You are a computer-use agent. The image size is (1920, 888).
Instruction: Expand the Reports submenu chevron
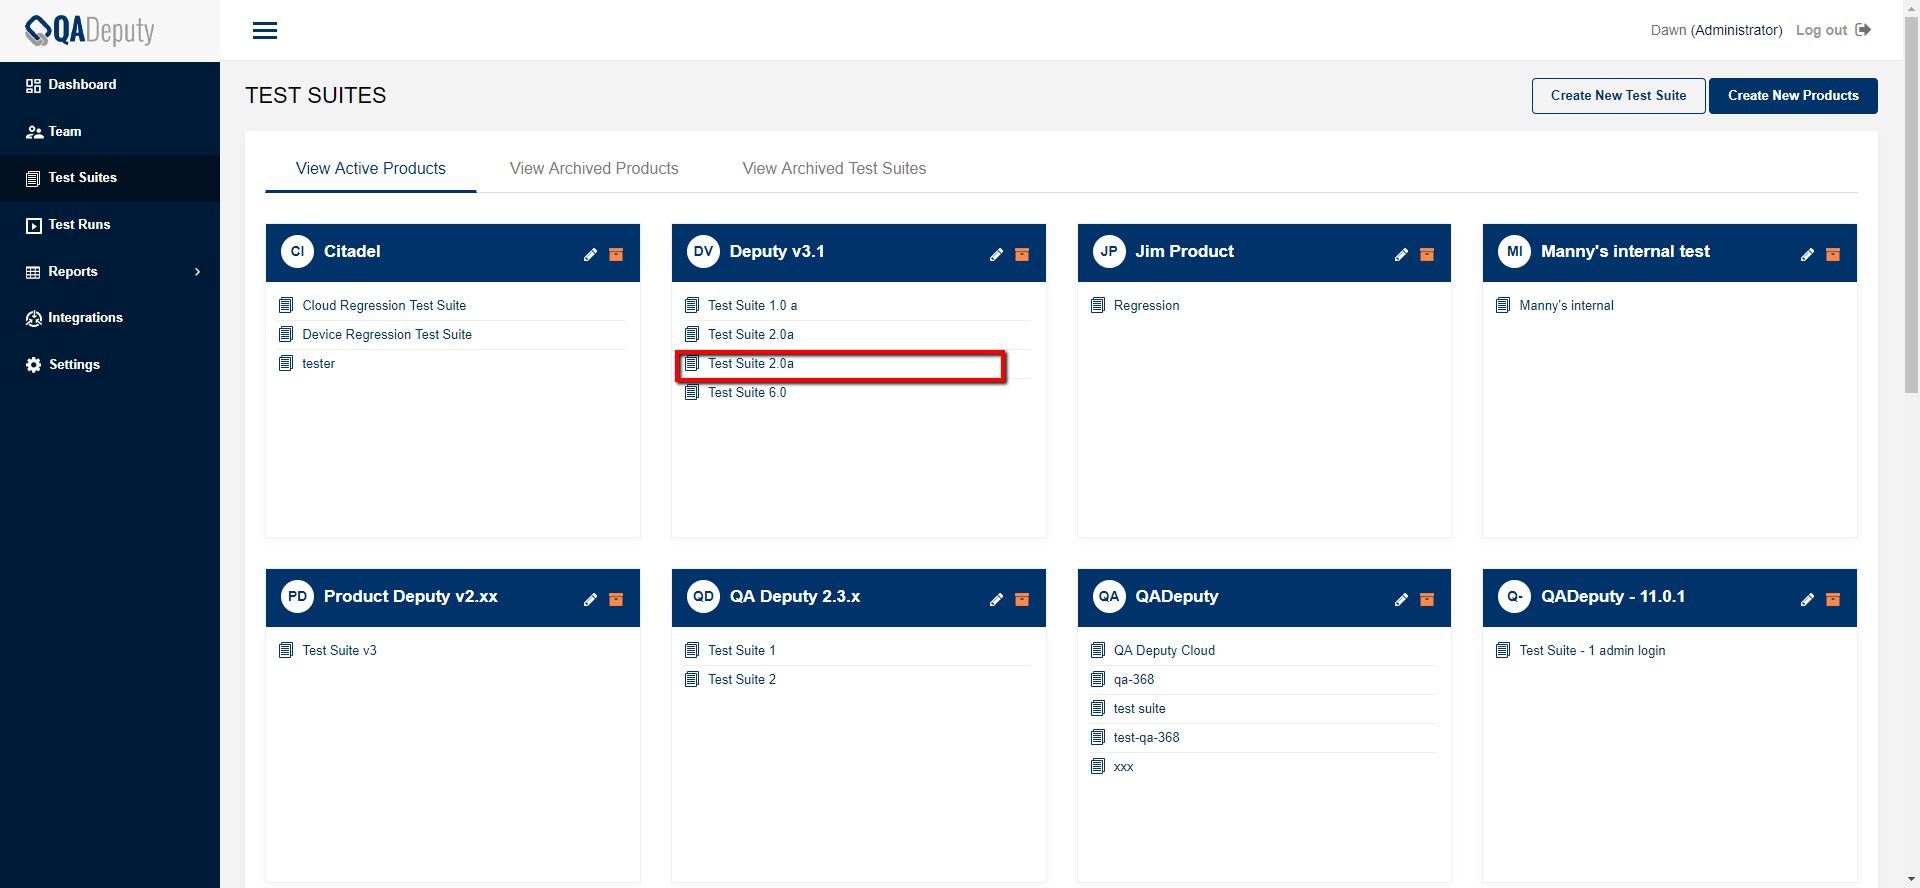198,272
